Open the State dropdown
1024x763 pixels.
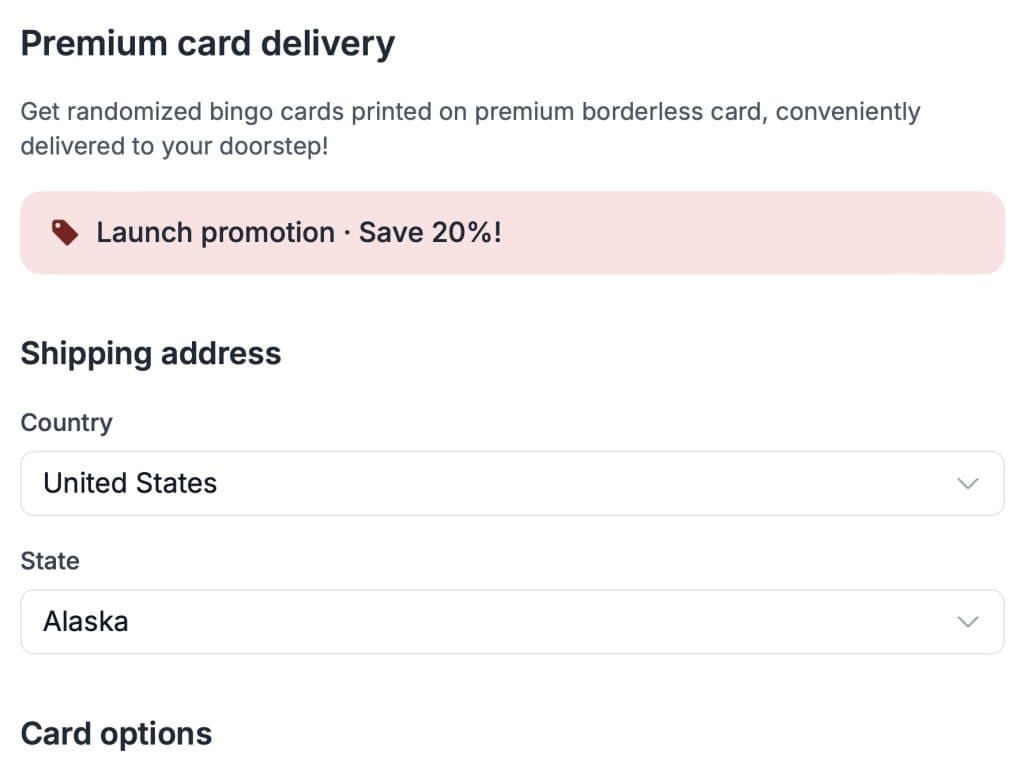(512, 621)
